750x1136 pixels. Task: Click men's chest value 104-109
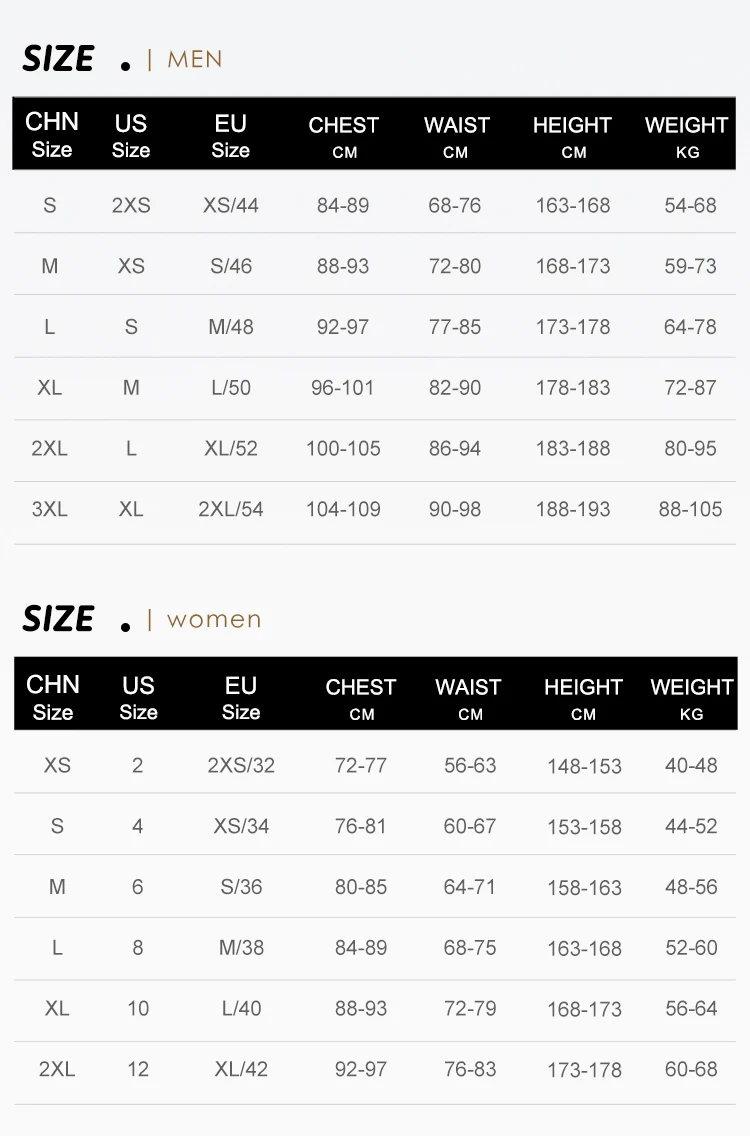tap(343, 509)
